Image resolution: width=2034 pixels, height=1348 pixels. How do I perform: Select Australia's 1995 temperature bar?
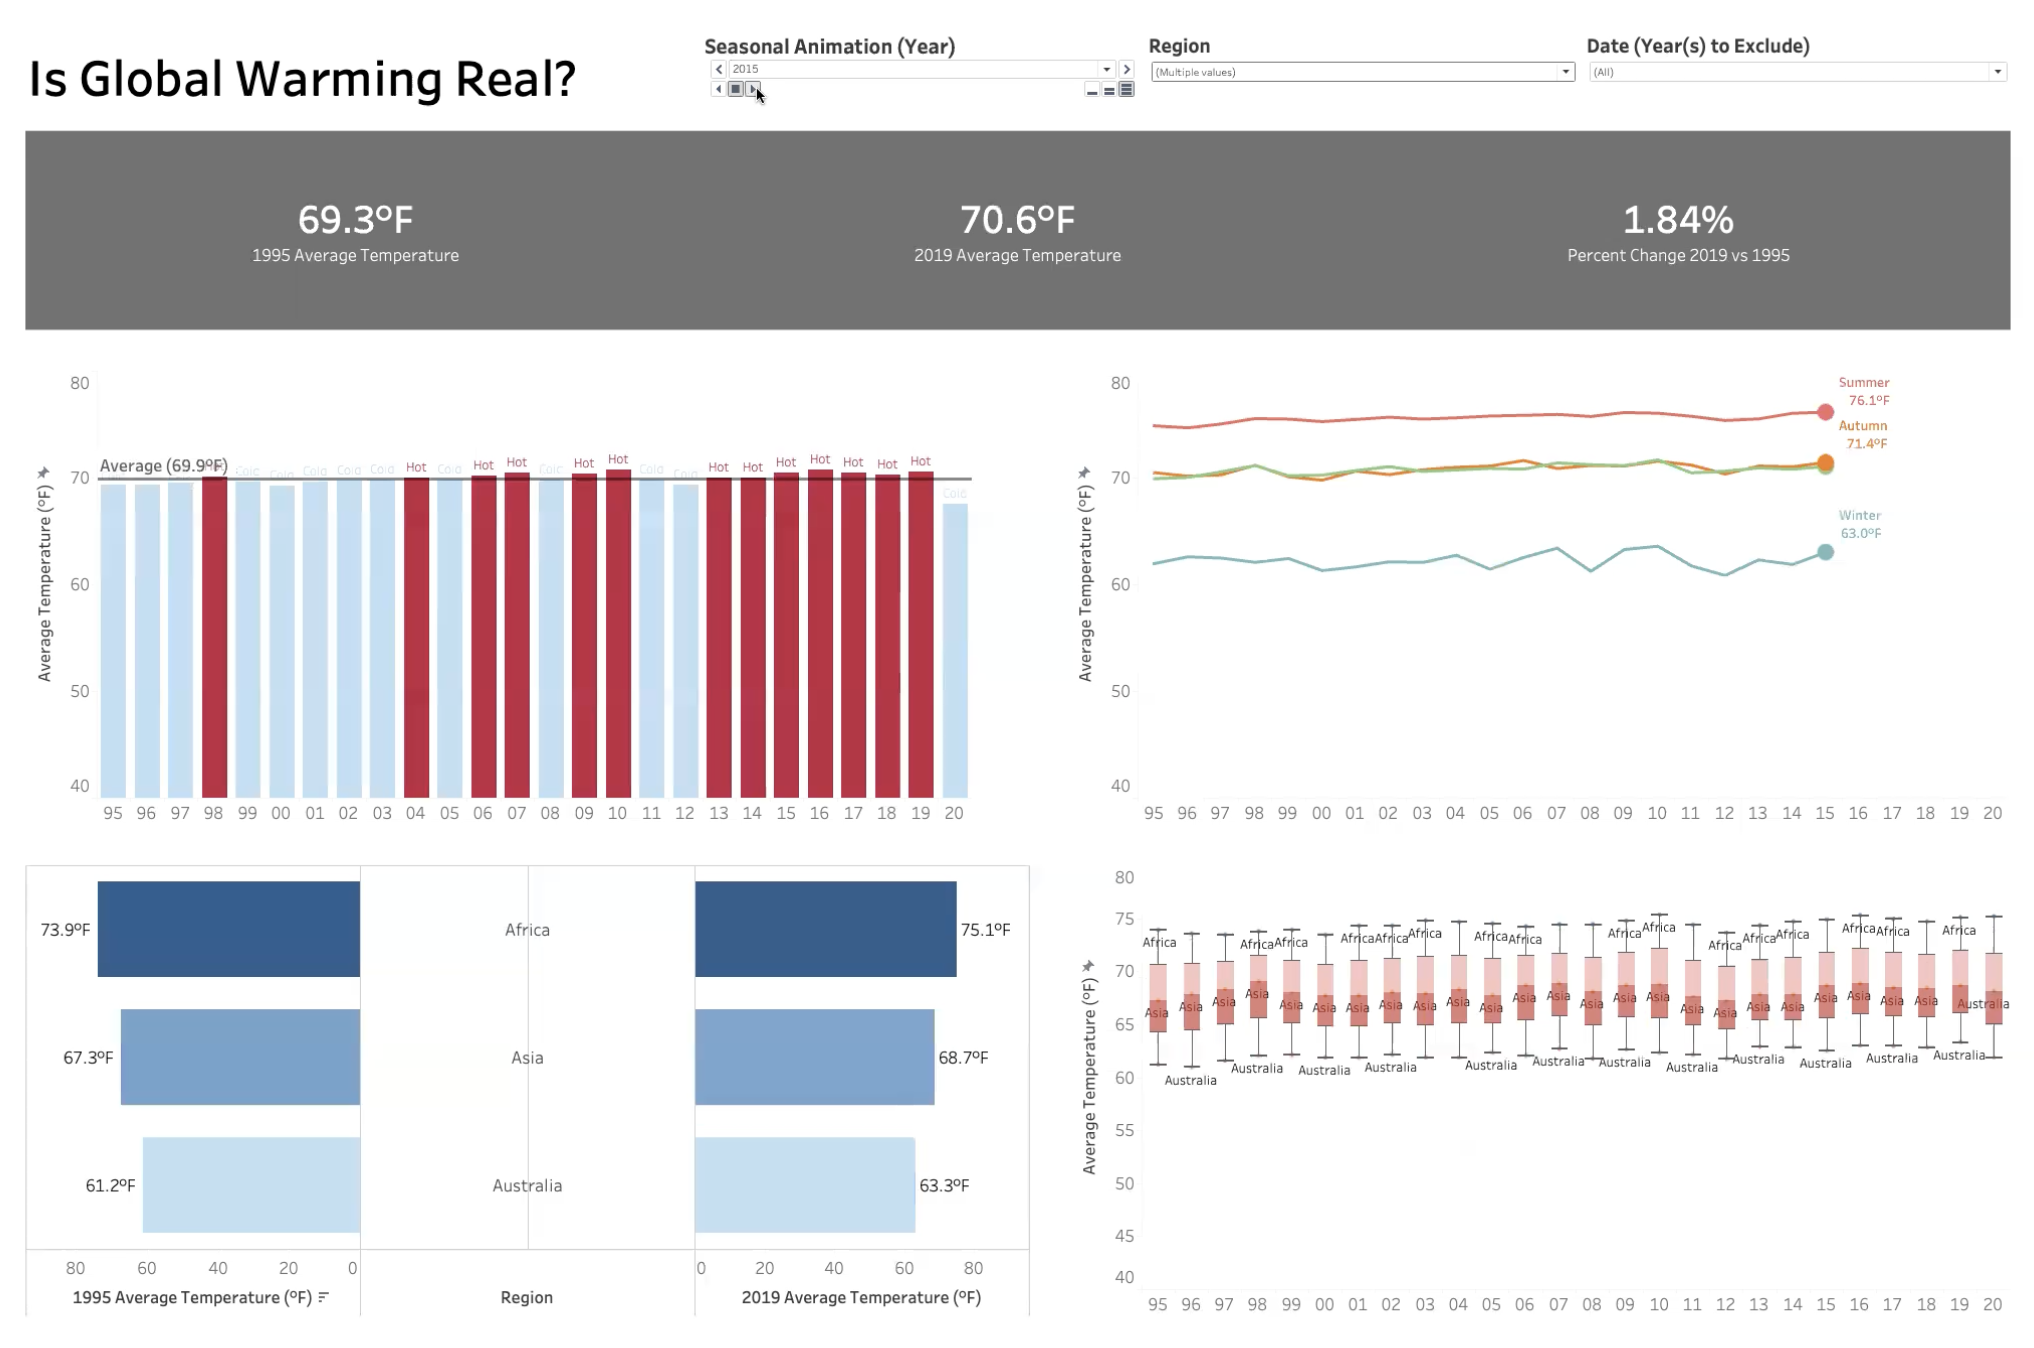251,1184
